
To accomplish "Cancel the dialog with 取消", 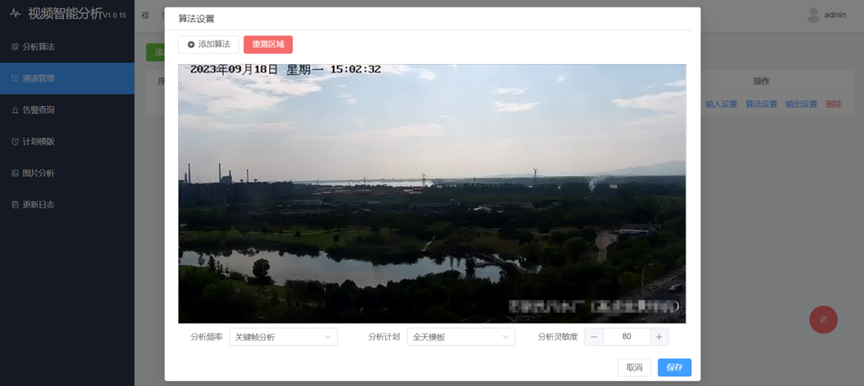I will point(634,367).
